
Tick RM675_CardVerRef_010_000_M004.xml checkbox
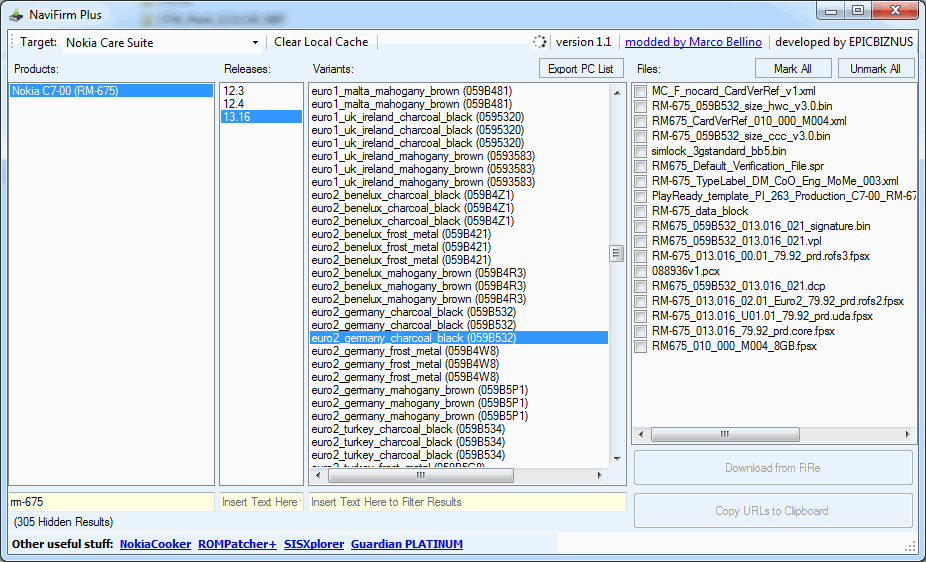click(640, 121)
